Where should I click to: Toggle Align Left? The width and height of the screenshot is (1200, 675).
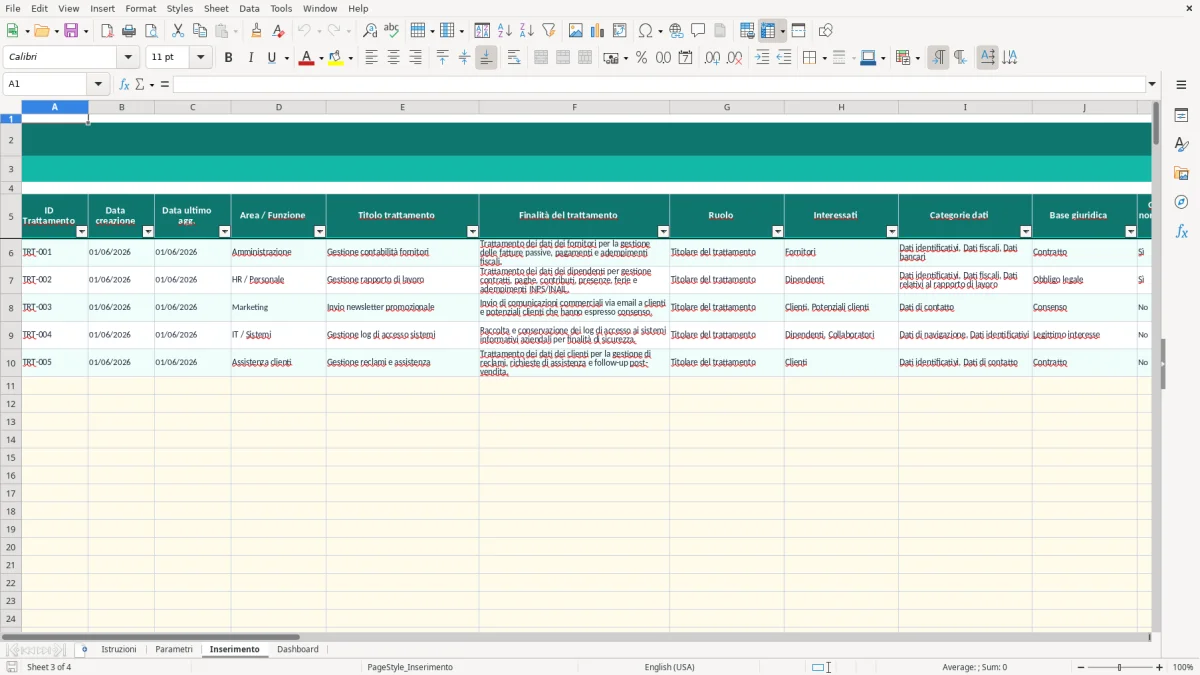click(x=371, y=58)
